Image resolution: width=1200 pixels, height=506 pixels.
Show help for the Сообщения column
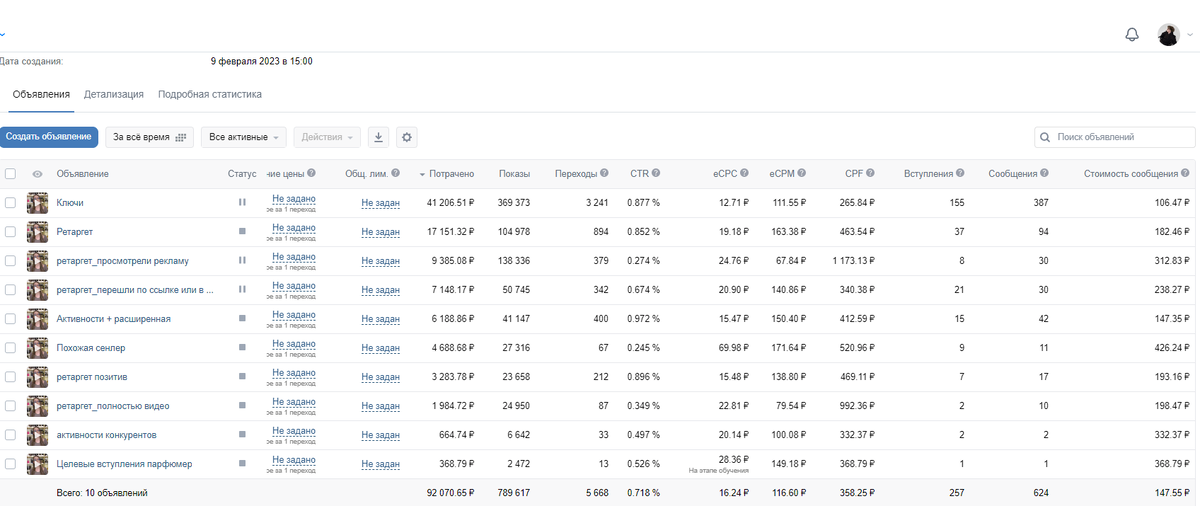click(1044, 174)
